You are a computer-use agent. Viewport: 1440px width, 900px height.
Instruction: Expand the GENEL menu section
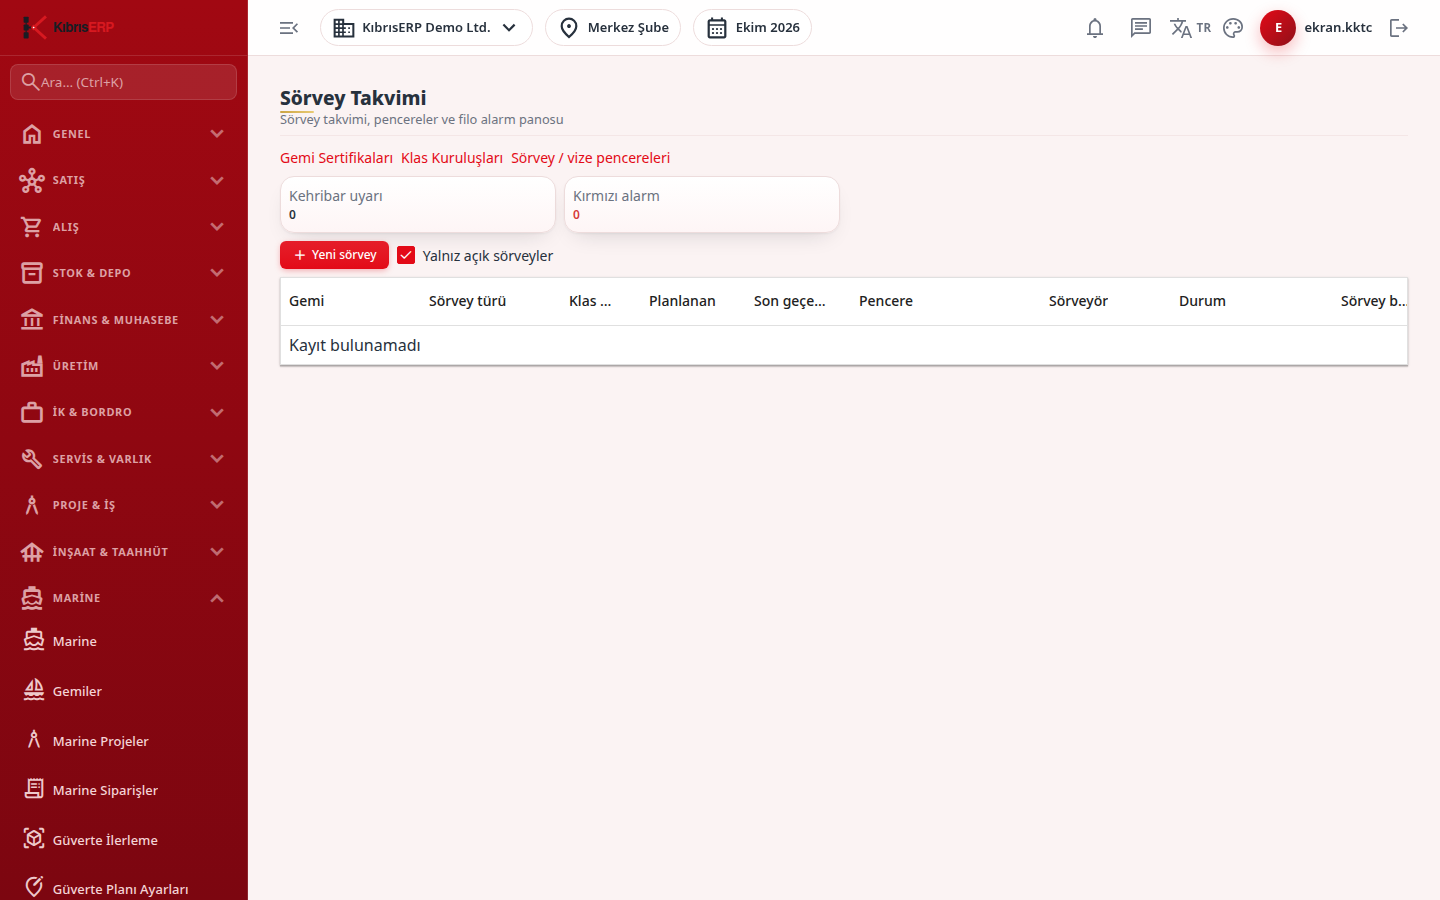[124, 134]
